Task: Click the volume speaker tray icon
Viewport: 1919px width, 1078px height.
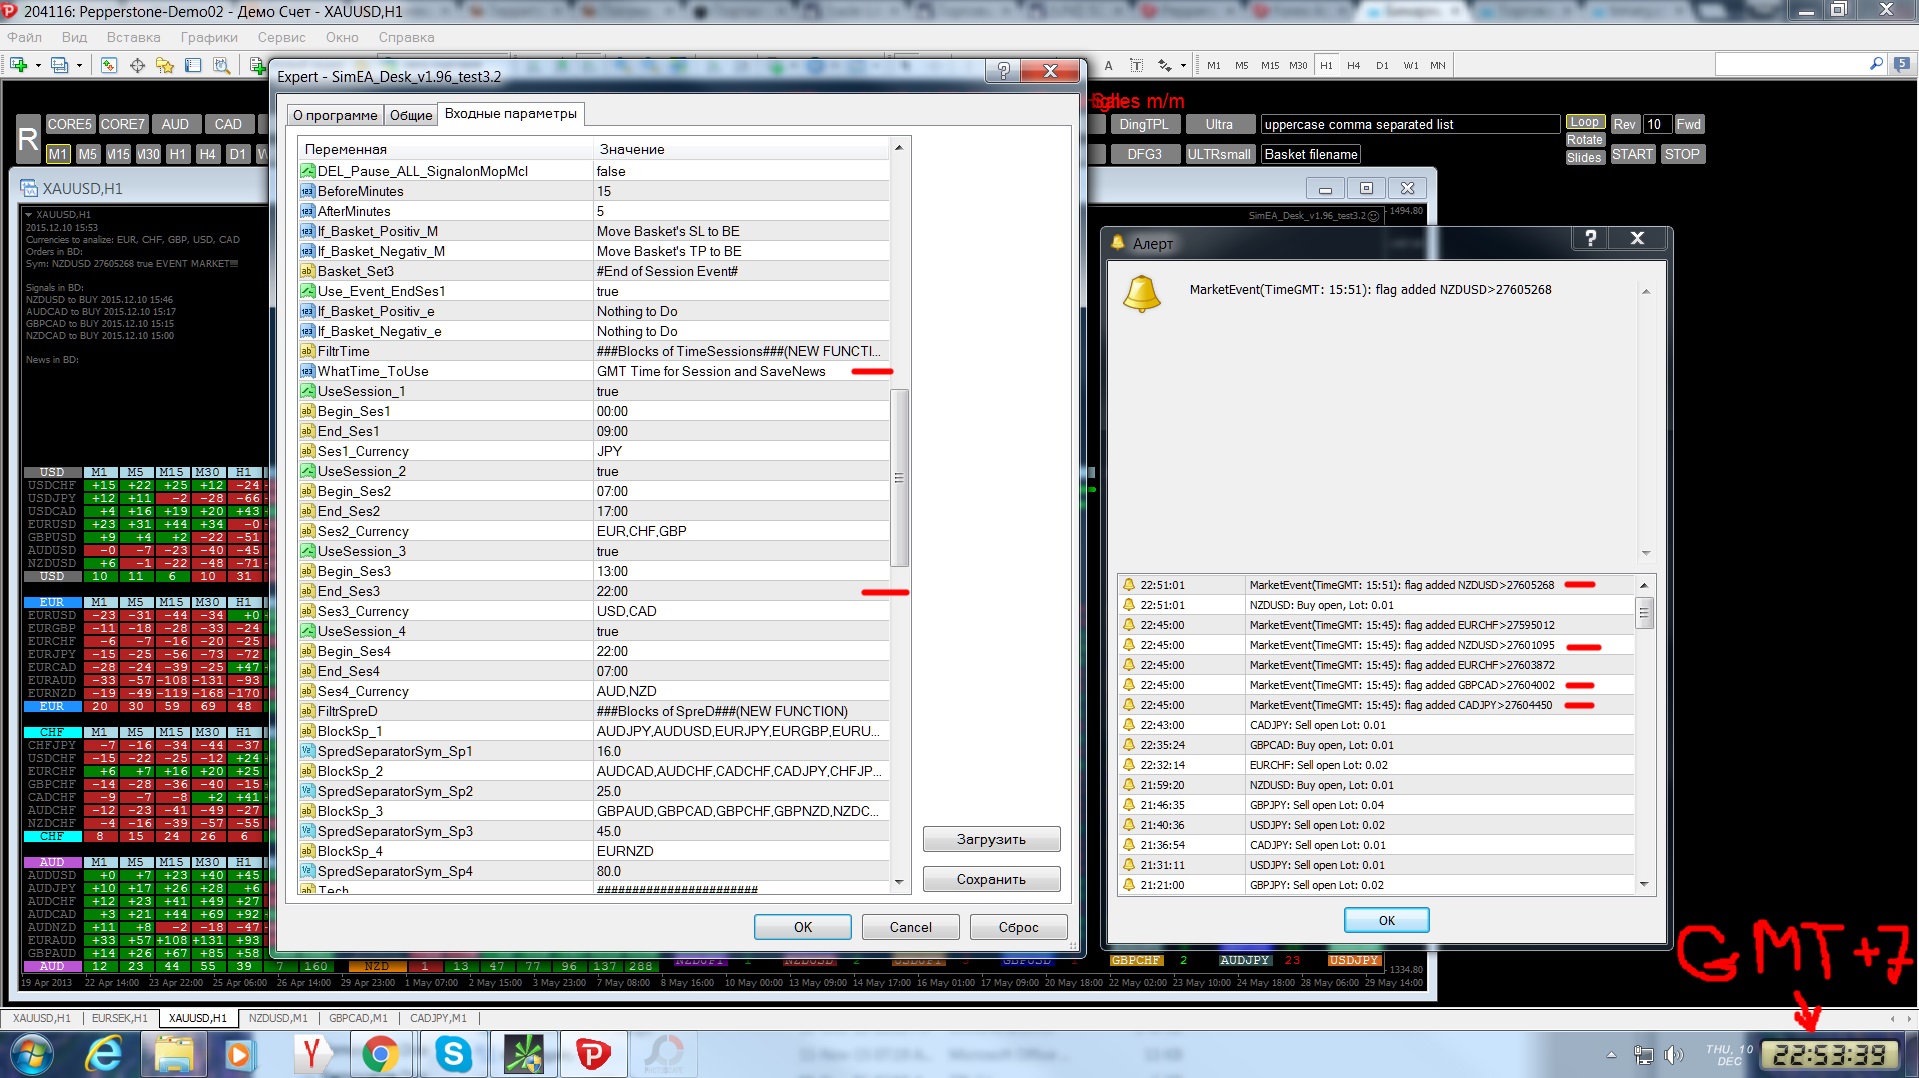Action: 1673,1055
